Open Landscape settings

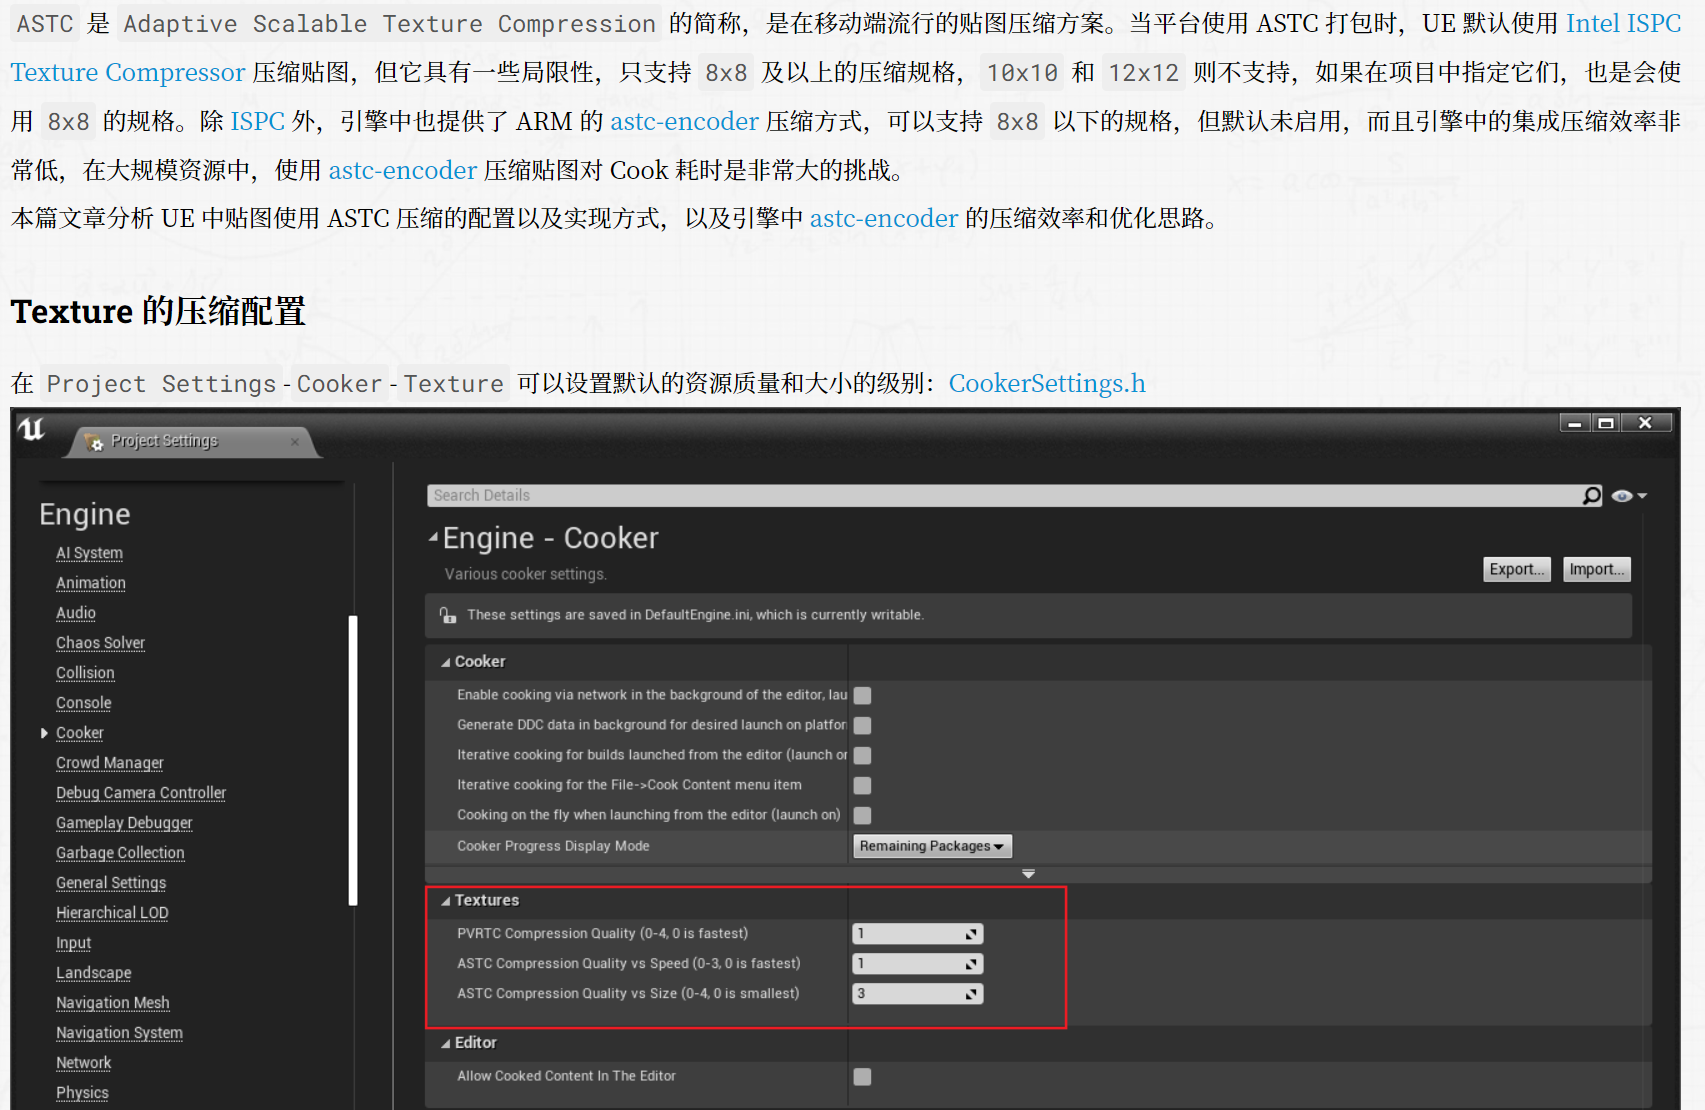pos(94,973)
